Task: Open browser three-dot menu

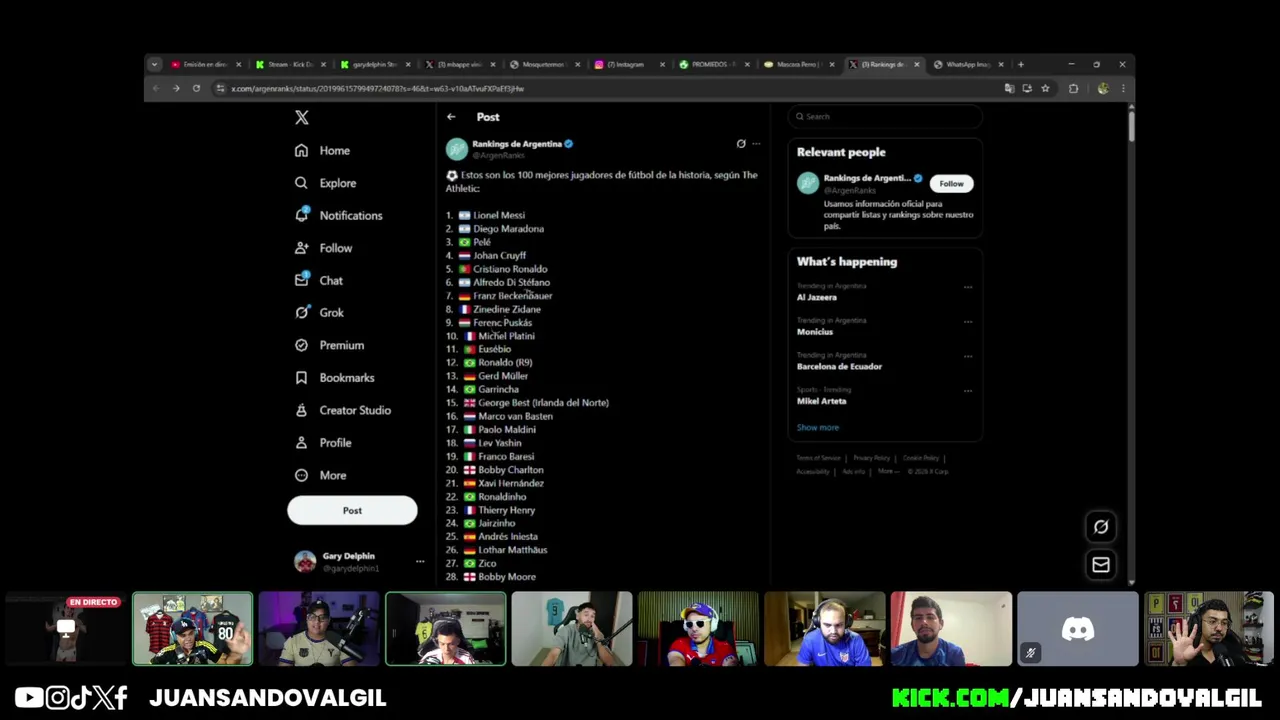Action: point(1123,89)
